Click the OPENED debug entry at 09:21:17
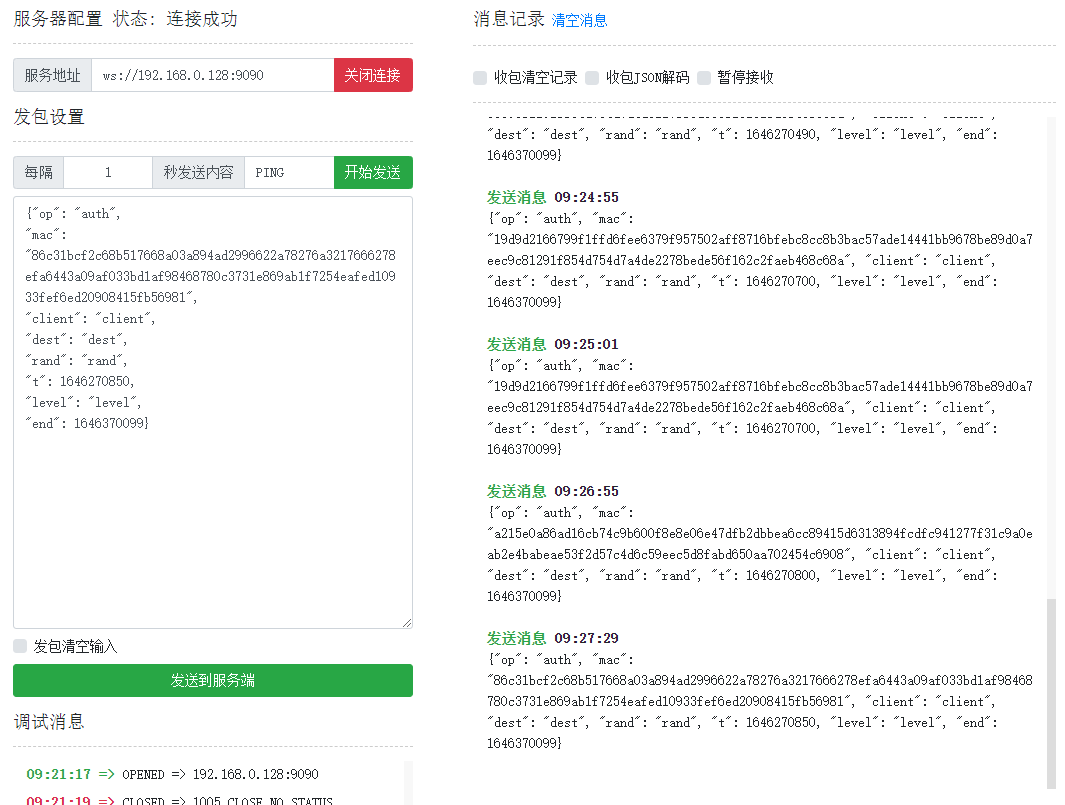 pyautogui.click(x=170, y=774)
